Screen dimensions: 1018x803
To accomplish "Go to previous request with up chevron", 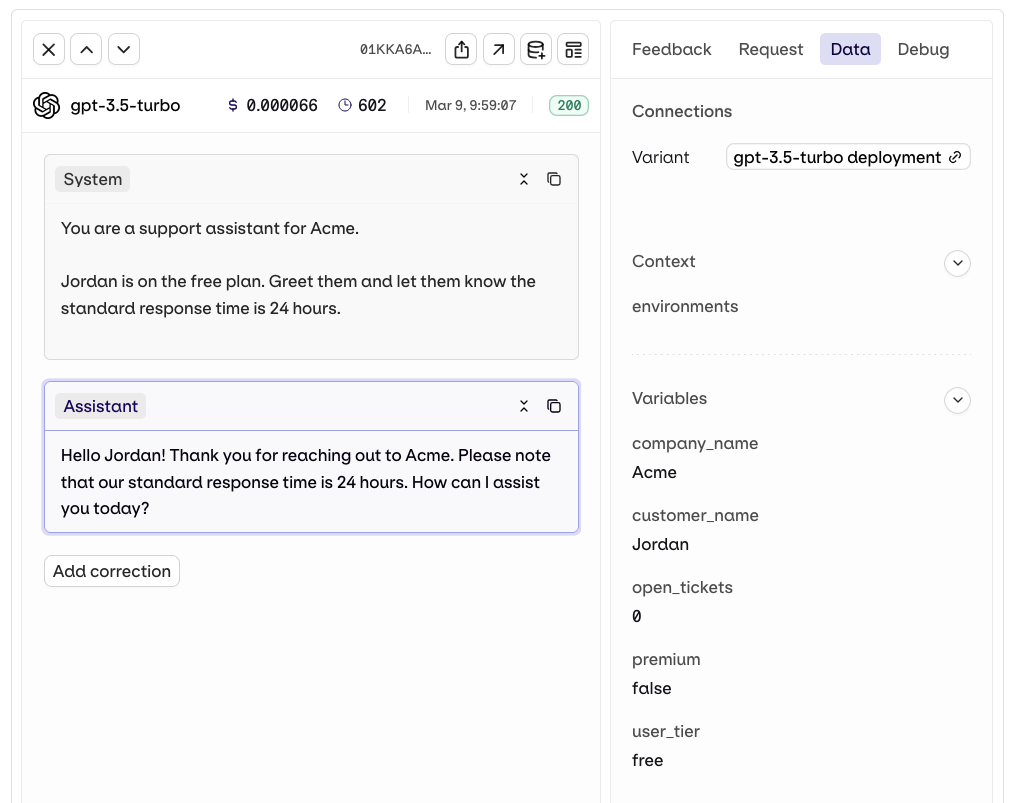I will [86, 49].
